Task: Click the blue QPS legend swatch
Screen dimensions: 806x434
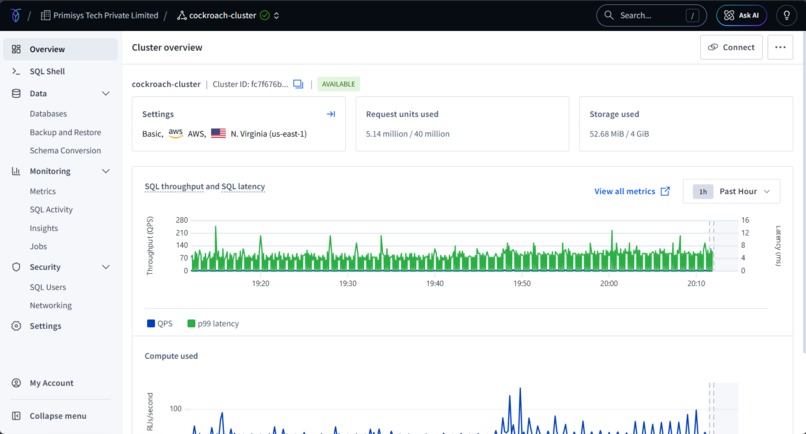Action: tap(151, 323)
